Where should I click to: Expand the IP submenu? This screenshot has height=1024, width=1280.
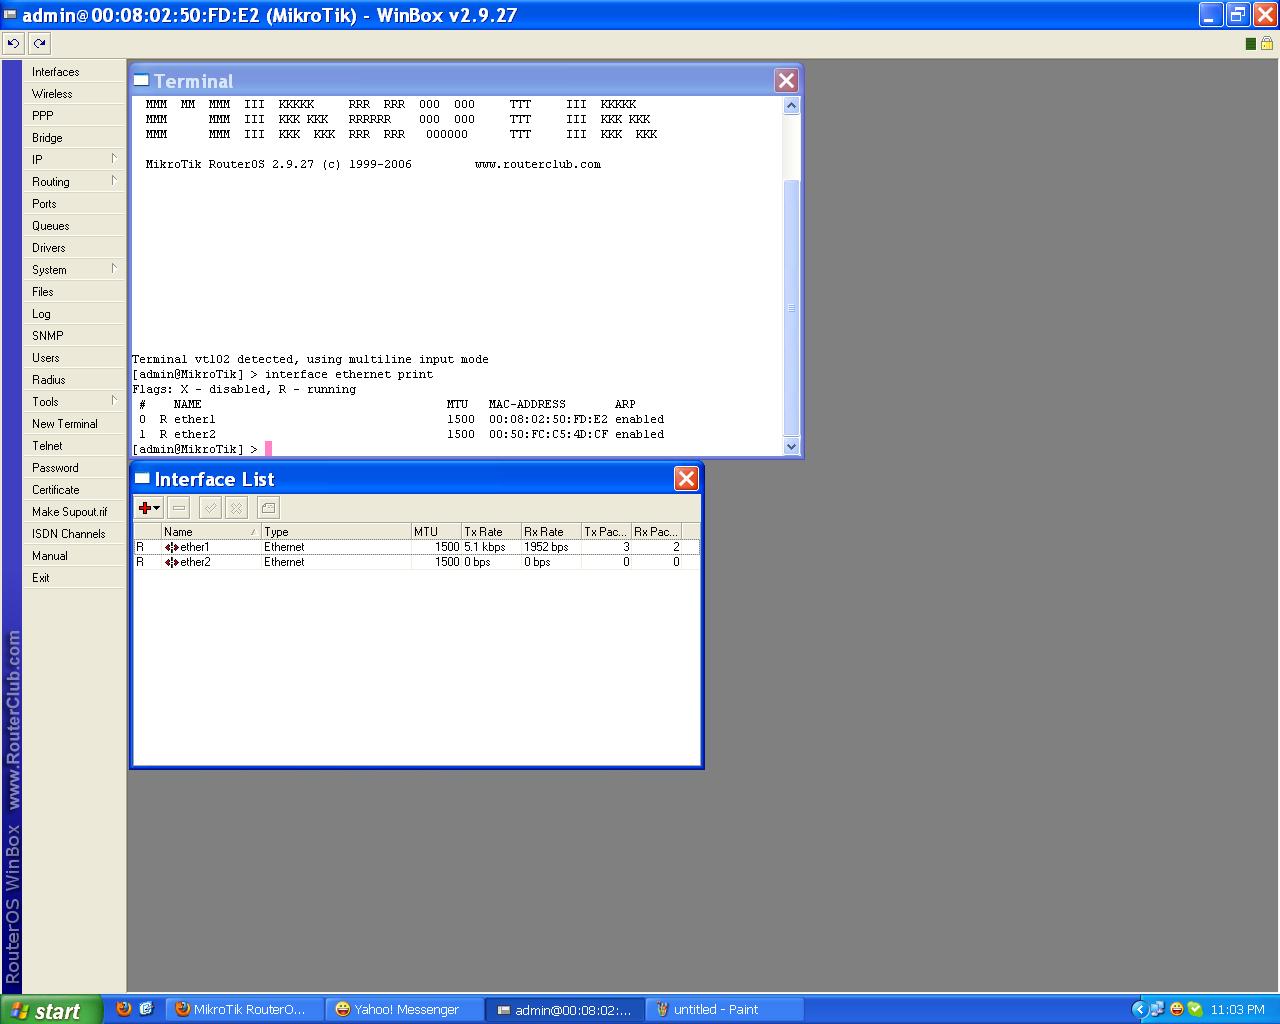(x=74, y=160)
